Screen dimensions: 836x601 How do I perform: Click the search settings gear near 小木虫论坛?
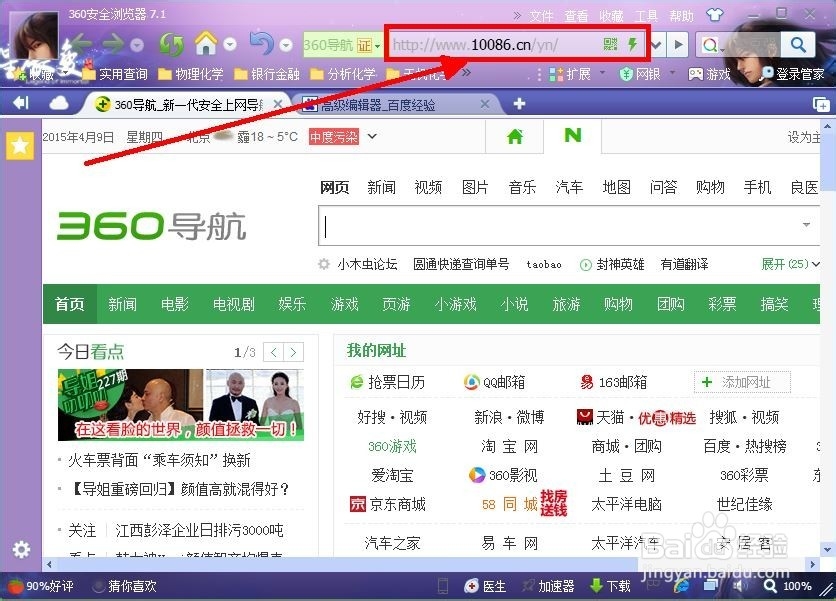pyautogui.click(x=324, y=264)
